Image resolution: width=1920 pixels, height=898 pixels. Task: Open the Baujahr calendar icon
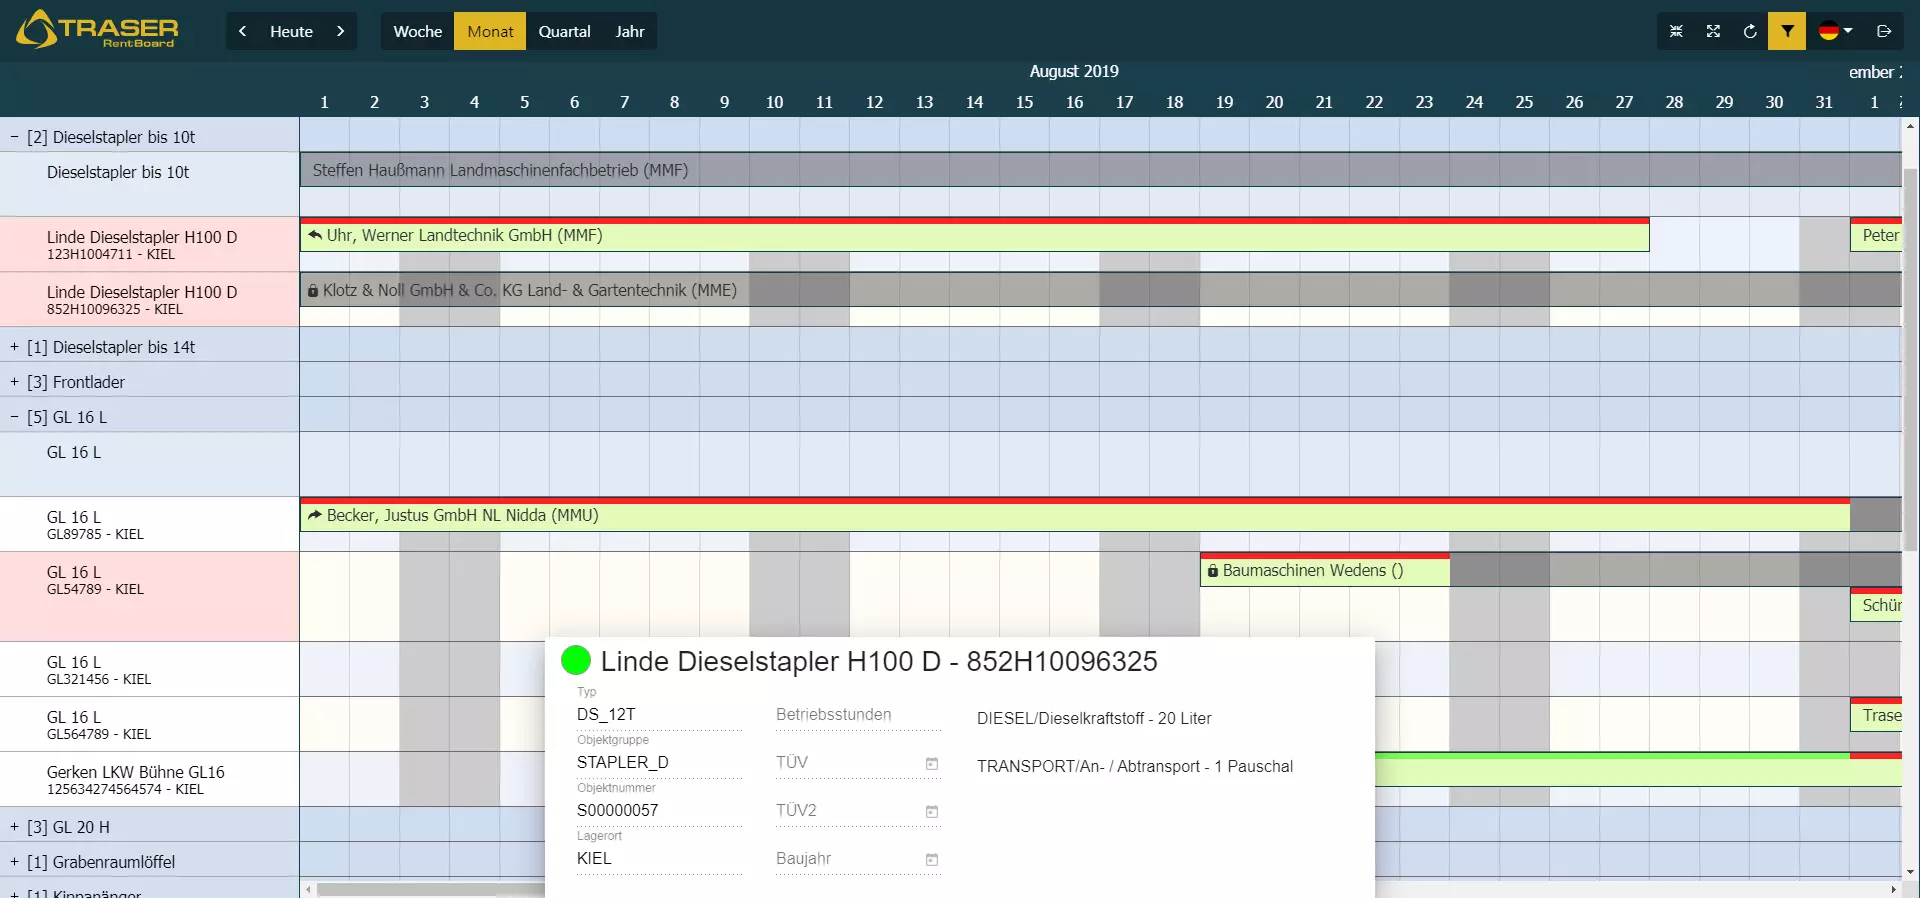coord(931,860)
